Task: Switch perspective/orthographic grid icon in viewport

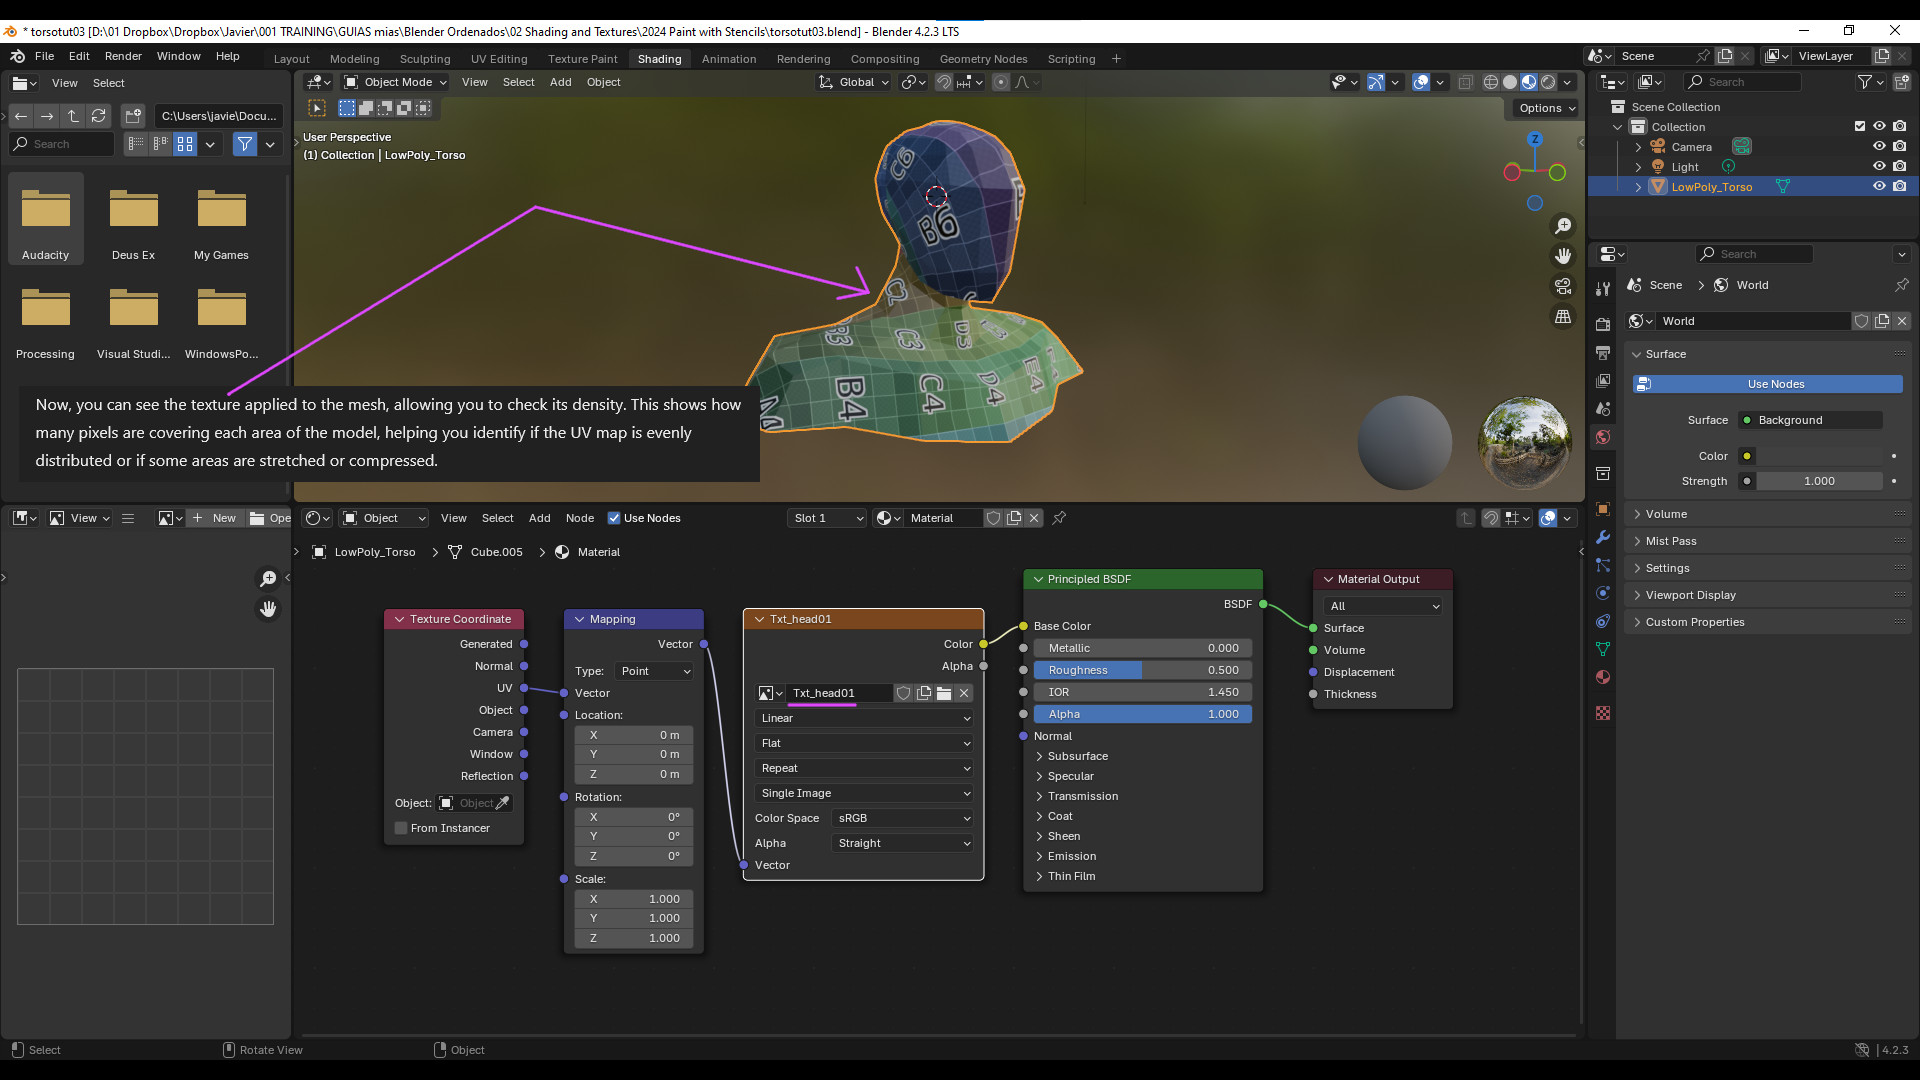Action: tap(1563, 316)
